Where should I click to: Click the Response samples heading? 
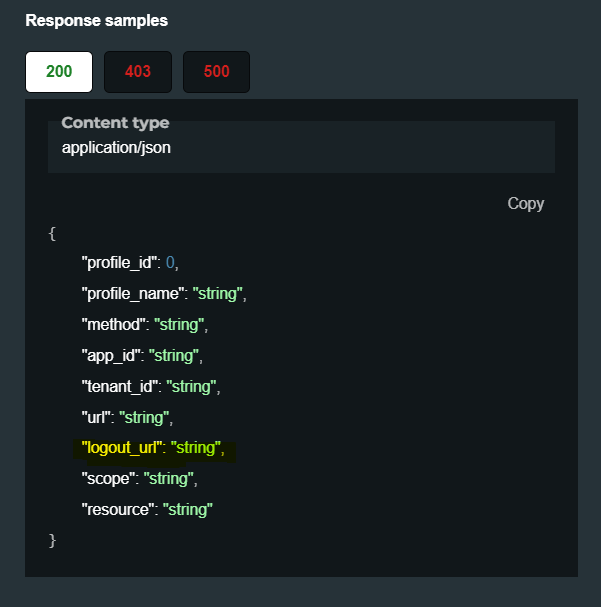coord(96,20)
